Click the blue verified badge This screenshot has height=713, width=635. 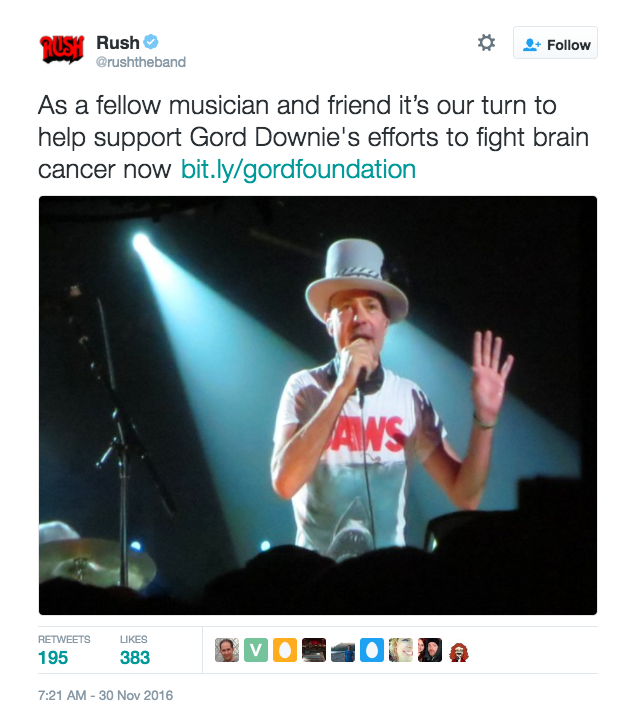pos(151,43)
